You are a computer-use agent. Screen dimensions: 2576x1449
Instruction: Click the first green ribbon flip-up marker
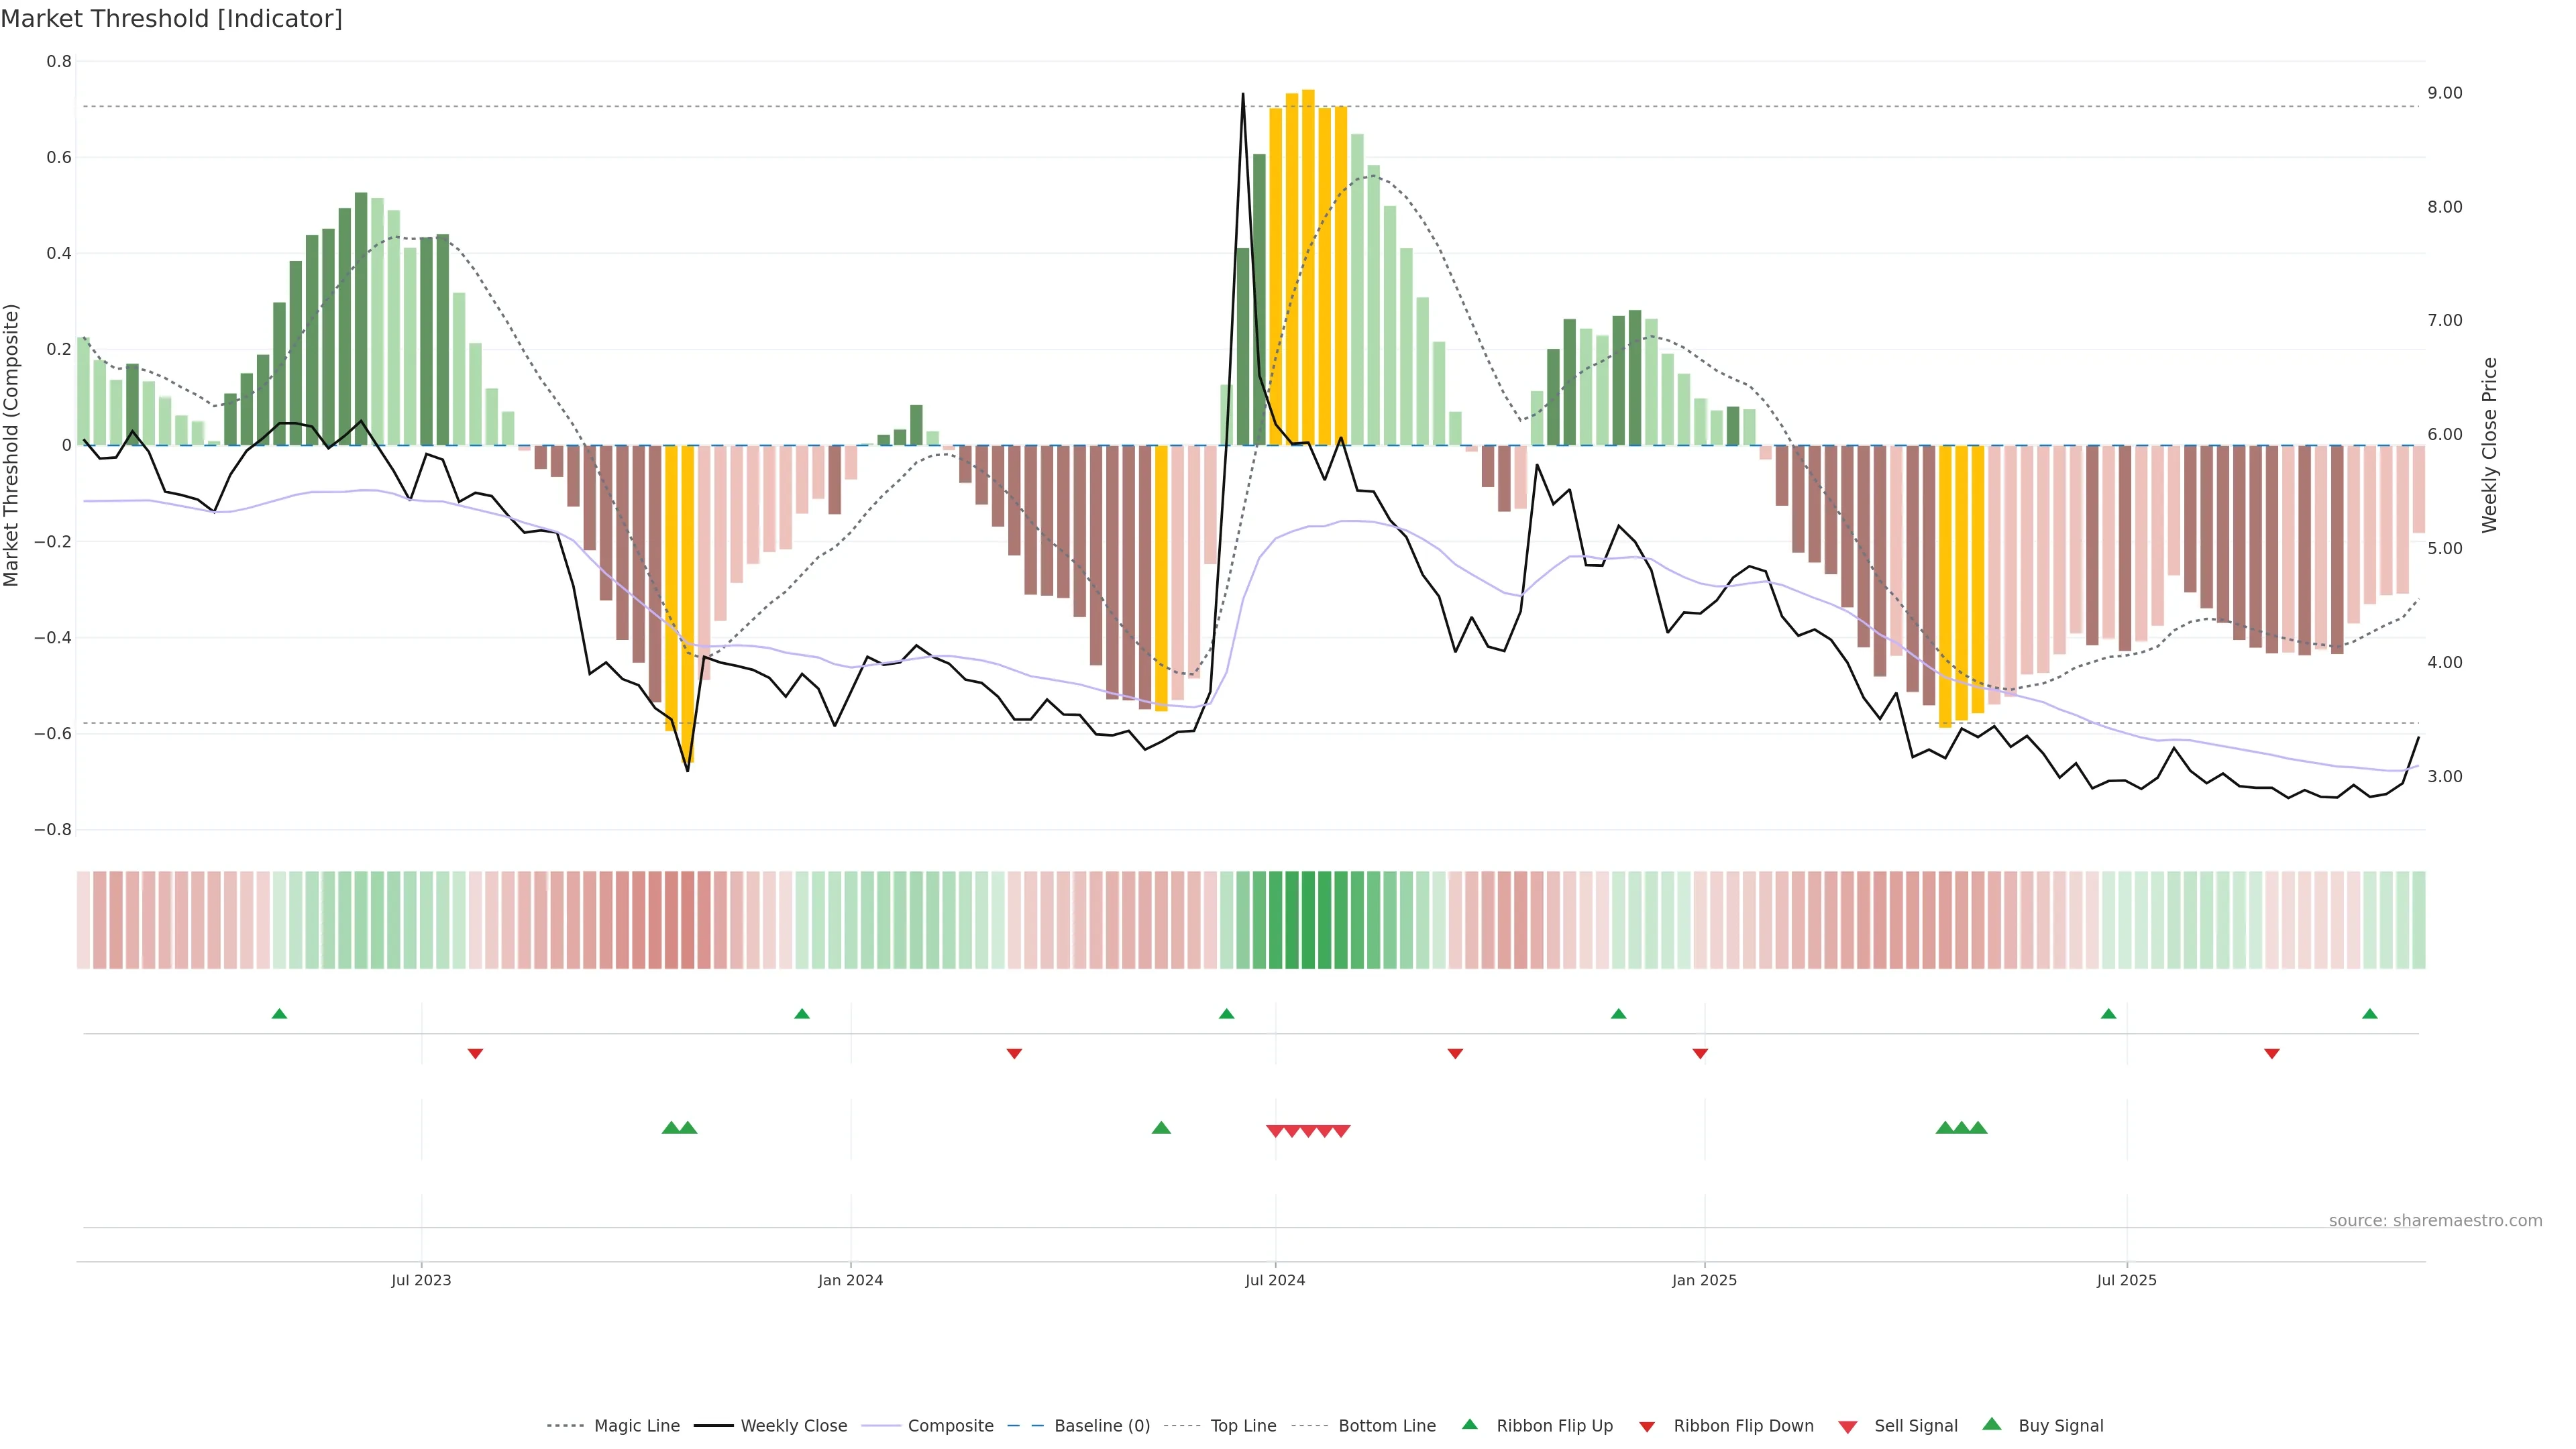(279, 1014)
